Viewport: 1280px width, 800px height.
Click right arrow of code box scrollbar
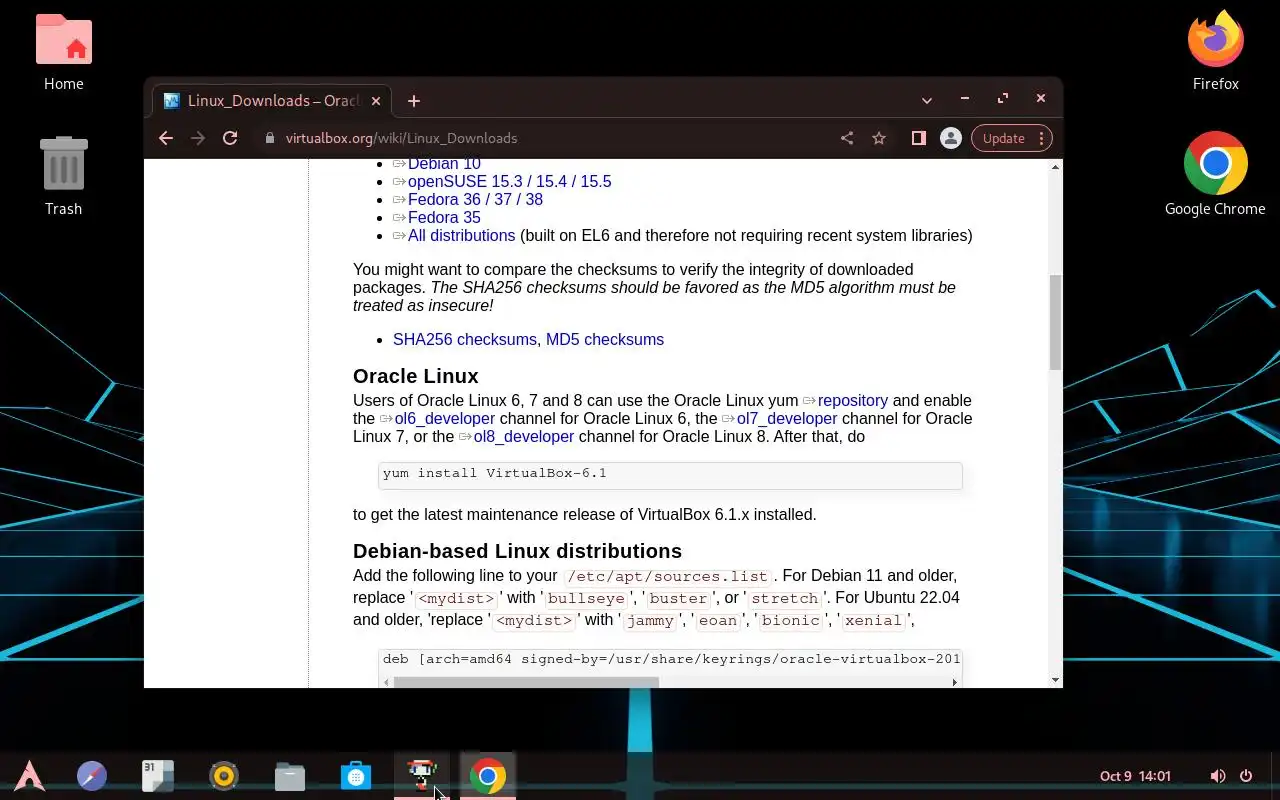(x=955, y=682)
